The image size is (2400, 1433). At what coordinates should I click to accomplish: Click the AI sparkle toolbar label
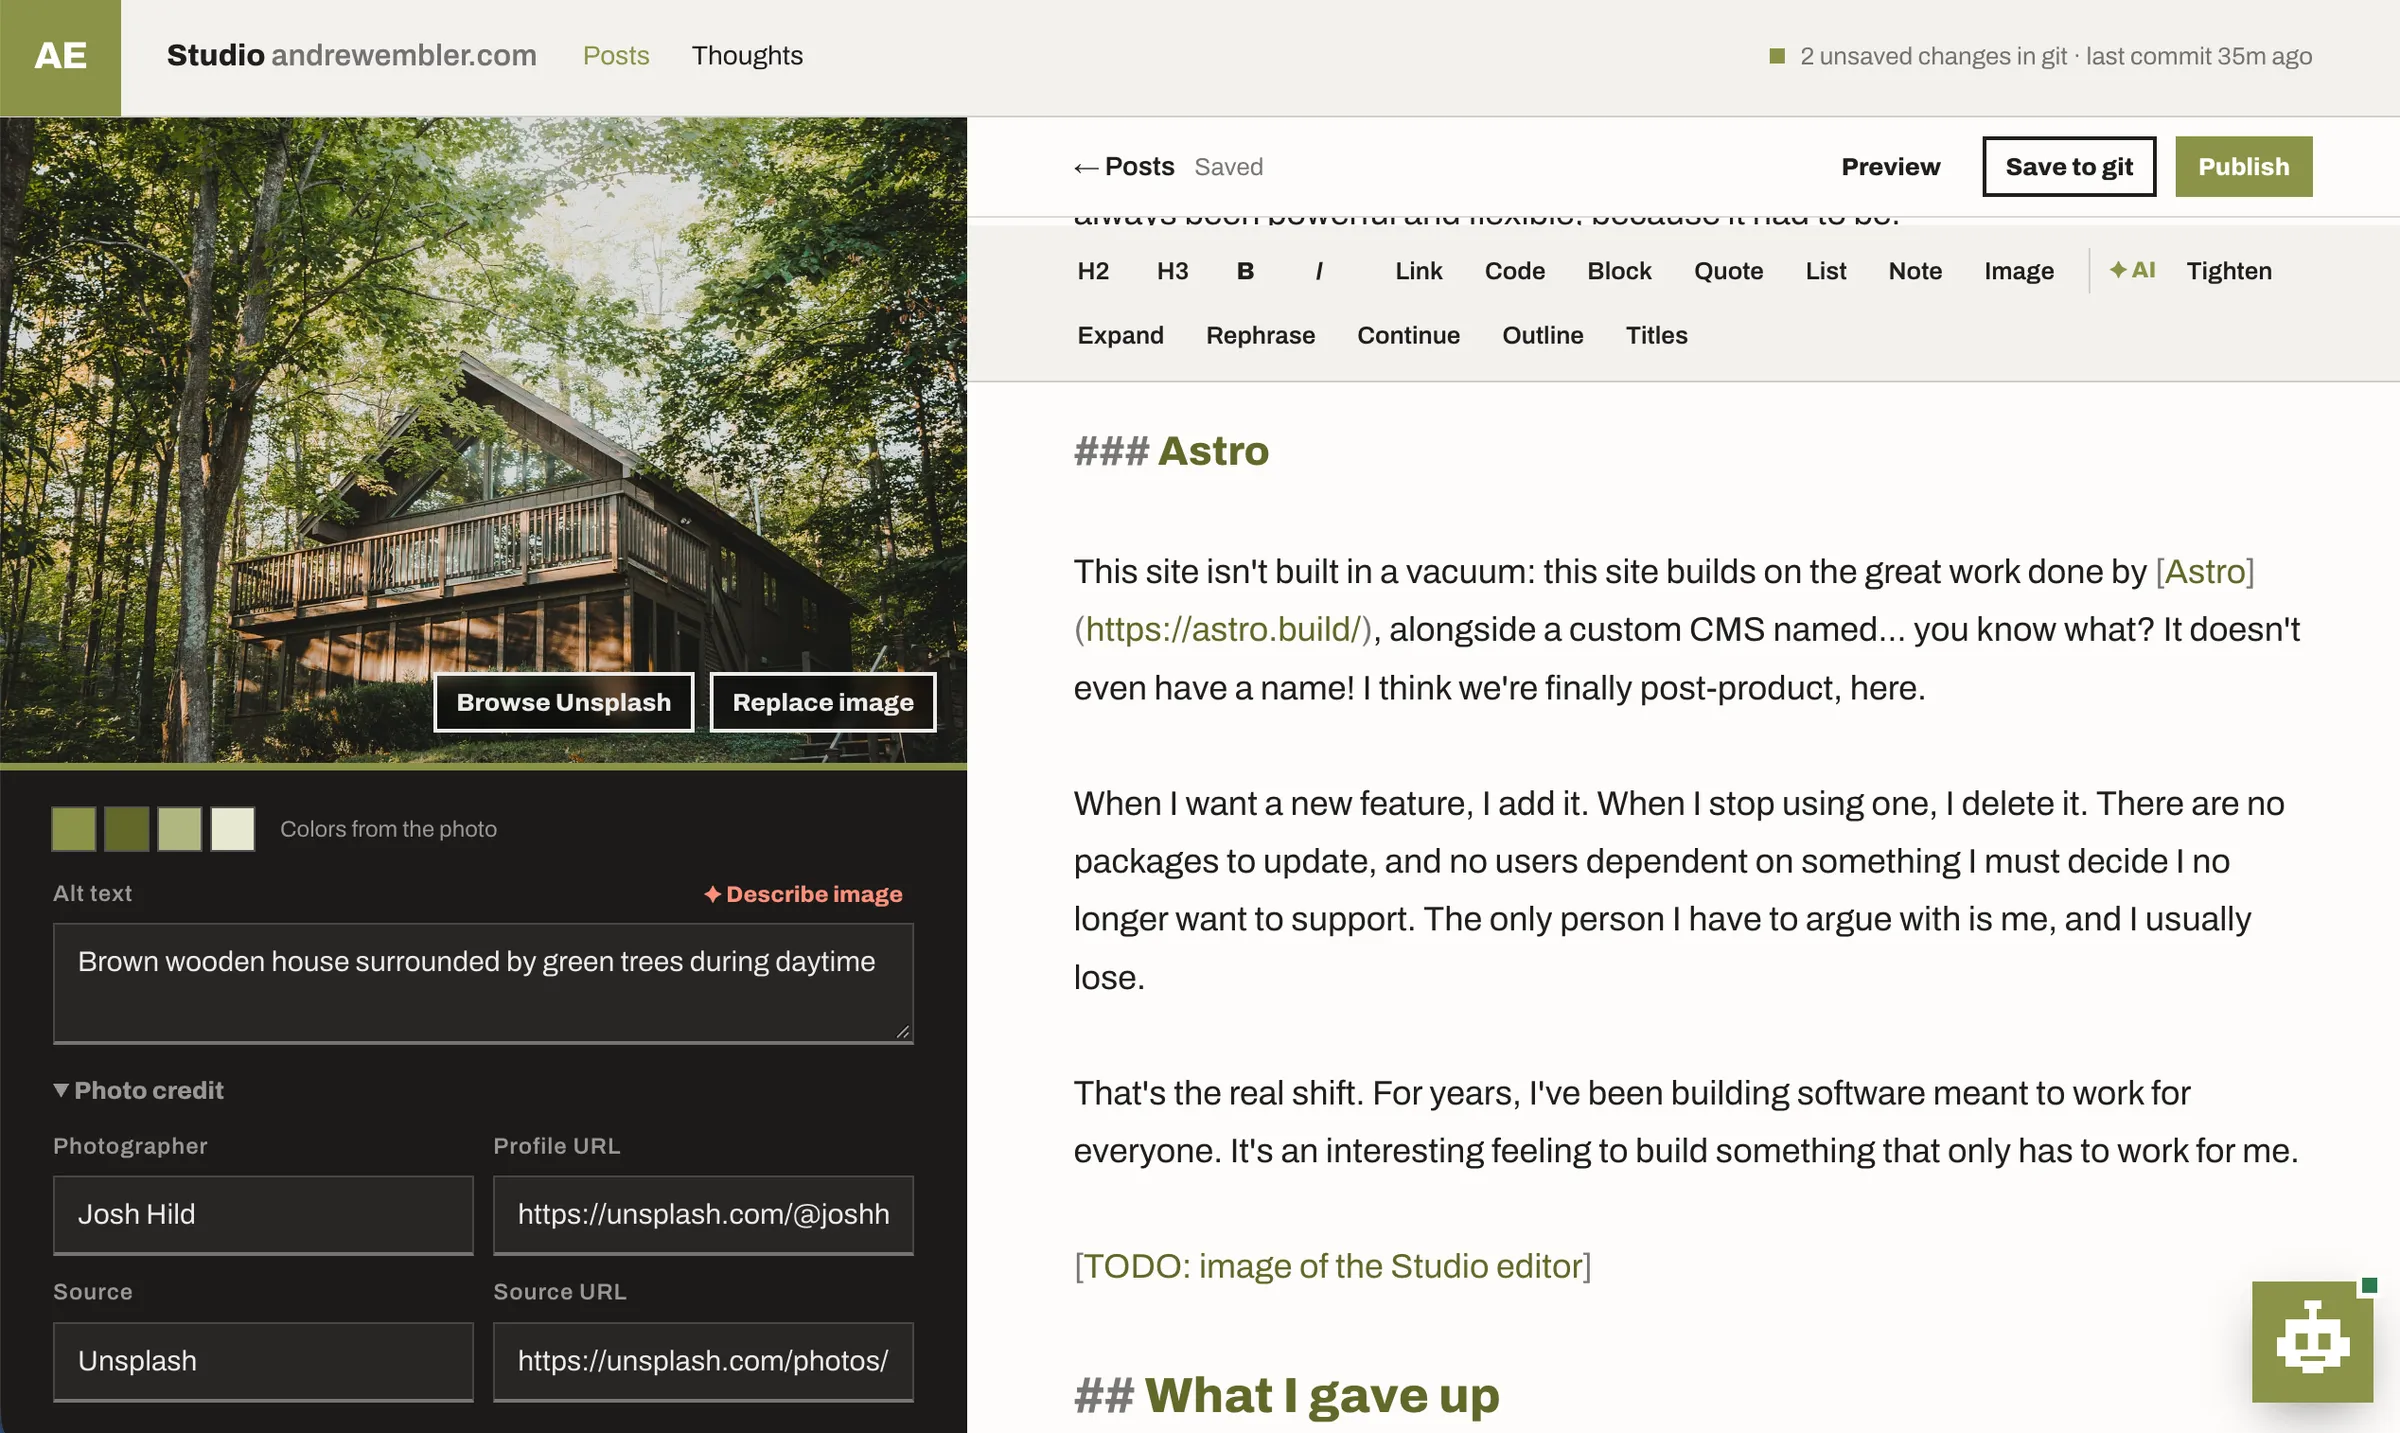pyautogui.click(x=2132, y=270)
